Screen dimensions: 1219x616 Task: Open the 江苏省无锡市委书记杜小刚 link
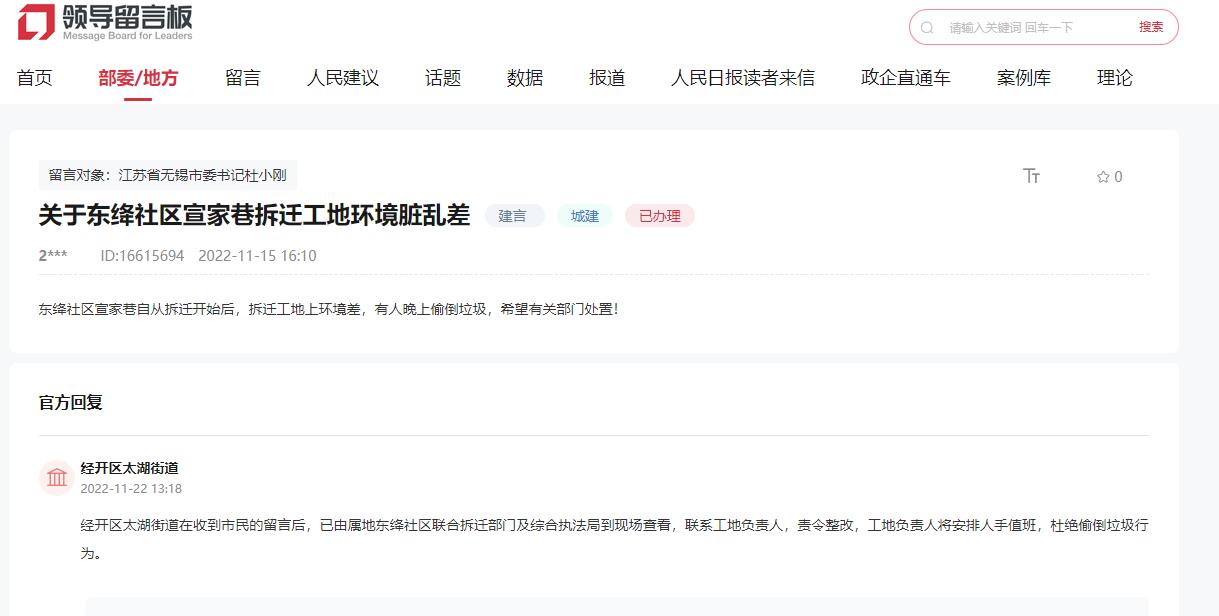click(204, 173)
